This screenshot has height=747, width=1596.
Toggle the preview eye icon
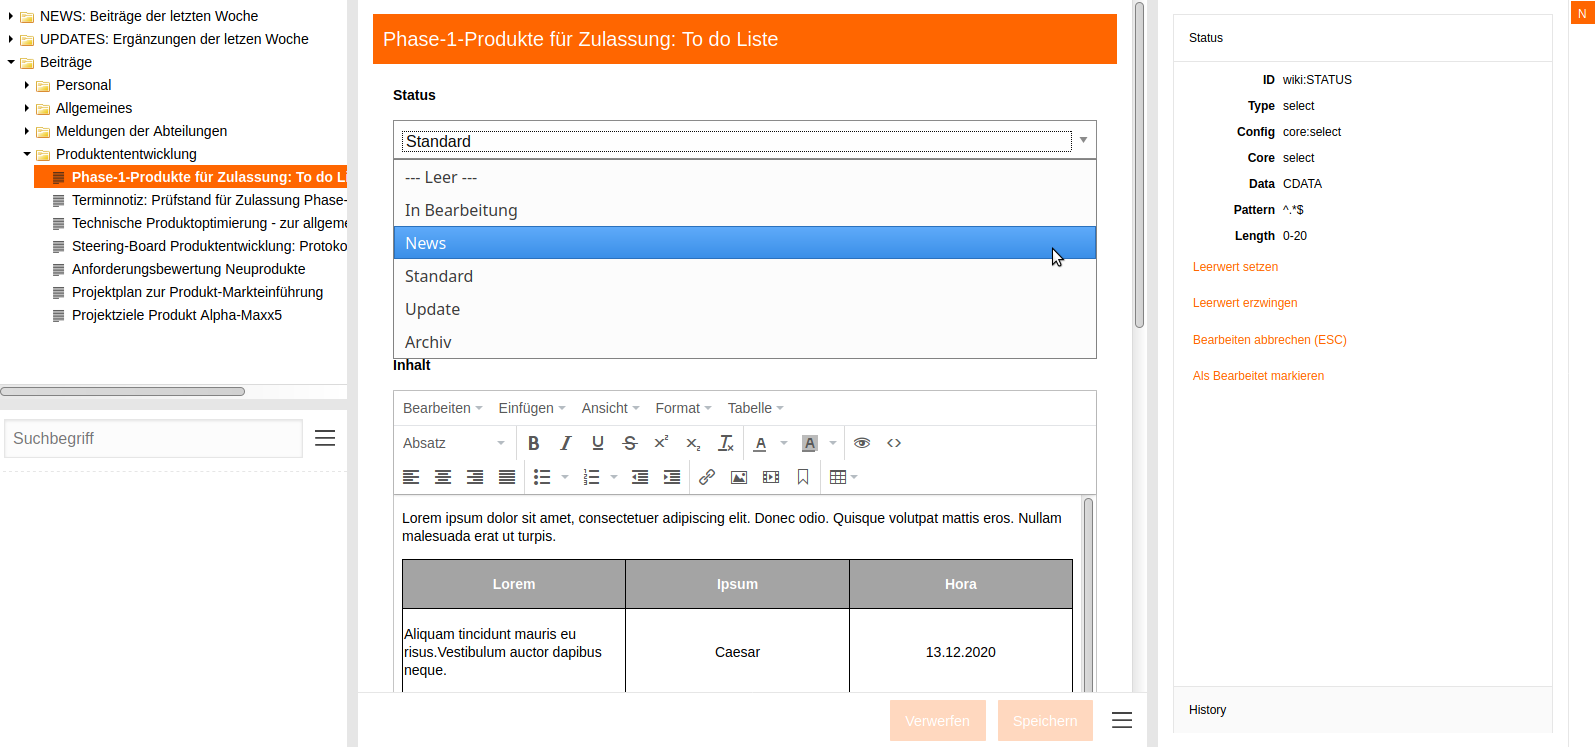click(x=862, y=443)
